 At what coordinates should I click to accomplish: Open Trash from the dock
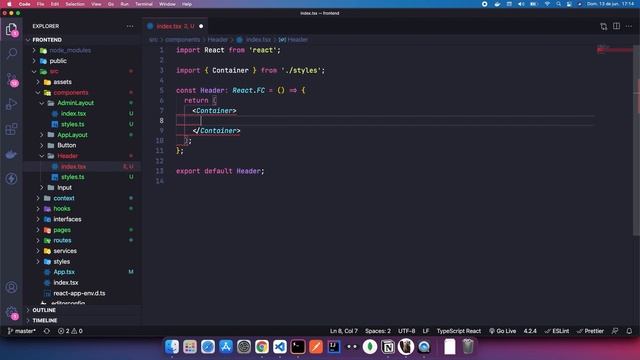click(468, 347)
